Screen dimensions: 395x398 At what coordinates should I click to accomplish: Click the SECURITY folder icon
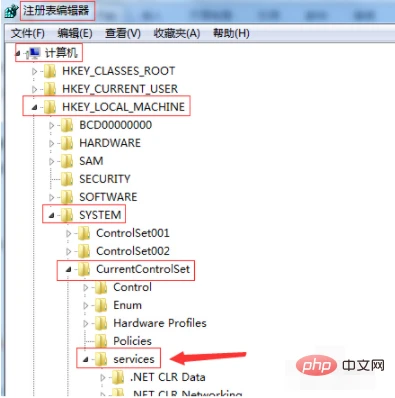pos(67,179)
